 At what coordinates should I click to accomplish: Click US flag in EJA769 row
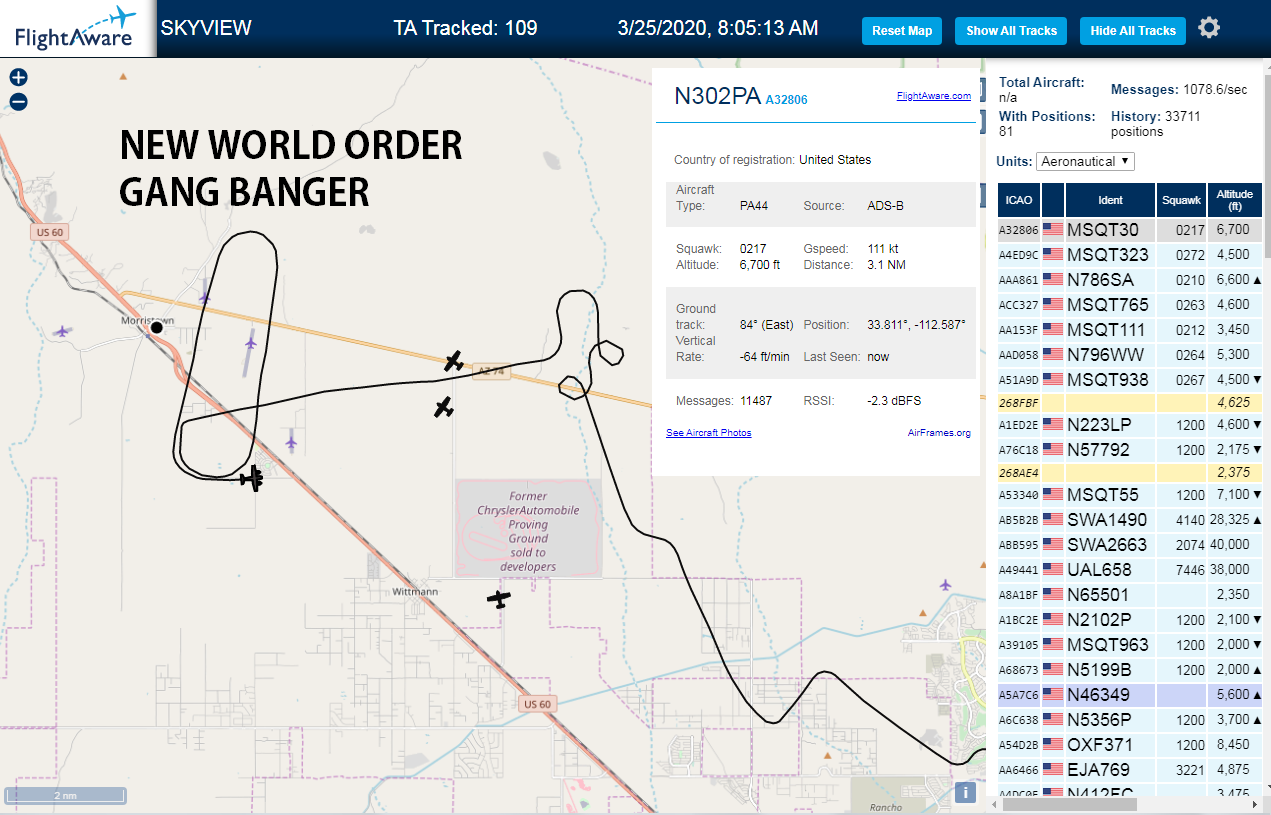1053,770
